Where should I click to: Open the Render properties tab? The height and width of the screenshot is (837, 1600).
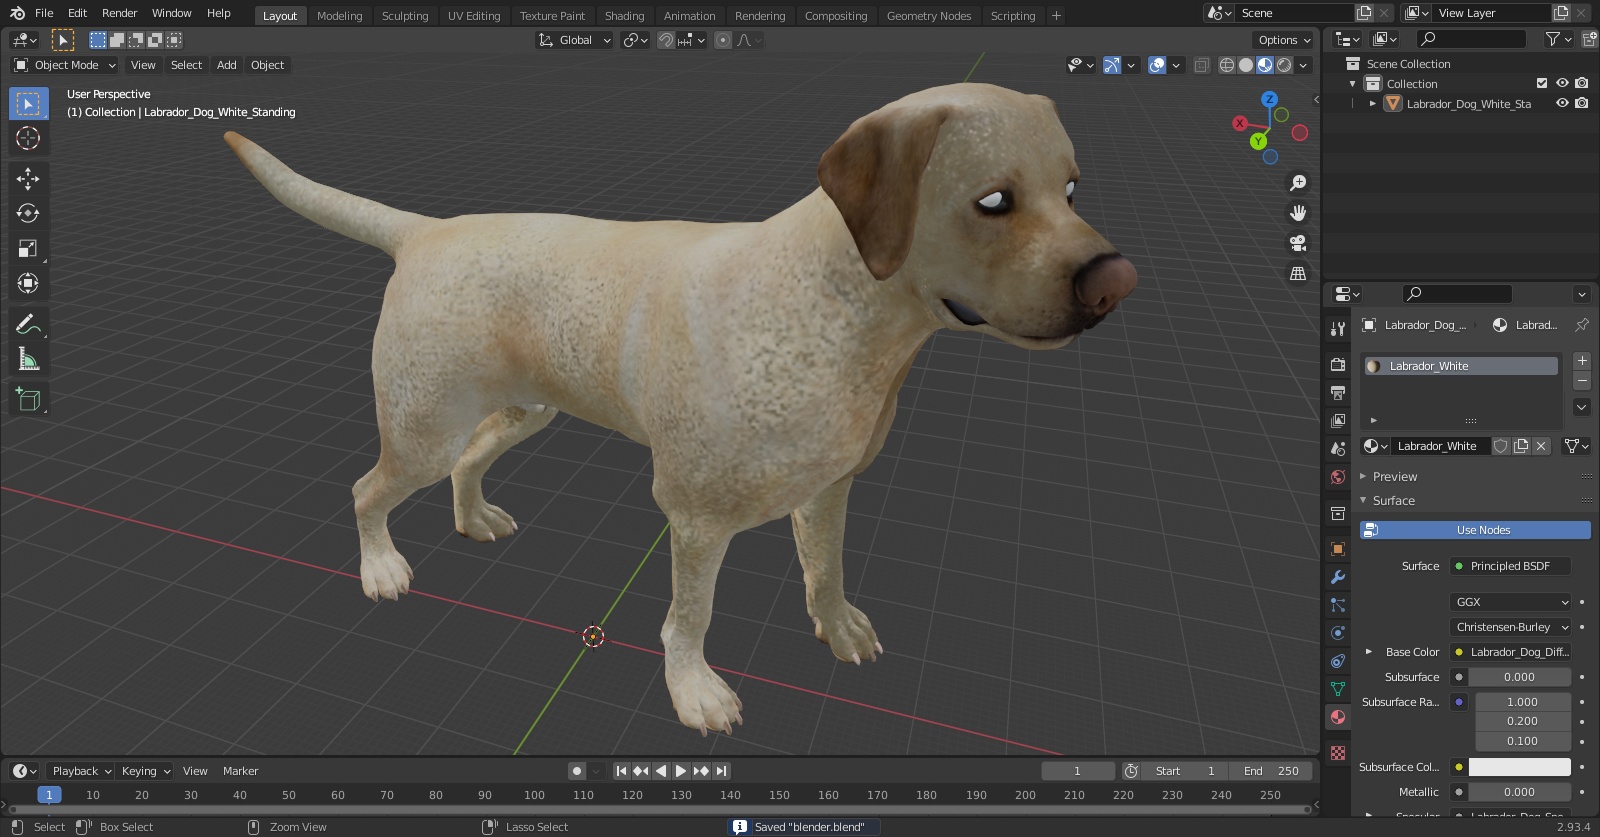[x=1338, y=364]
